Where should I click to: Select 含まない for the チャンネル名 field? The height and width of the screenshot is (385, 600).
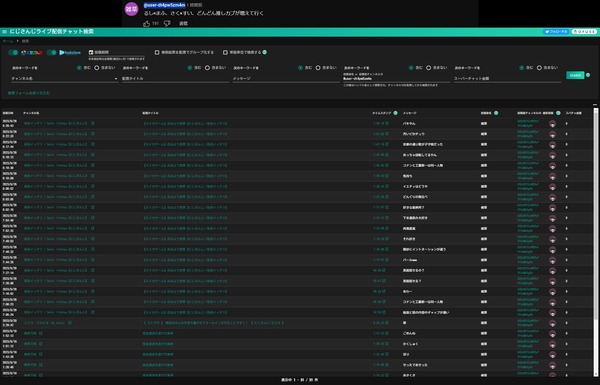tap(97, 68)
